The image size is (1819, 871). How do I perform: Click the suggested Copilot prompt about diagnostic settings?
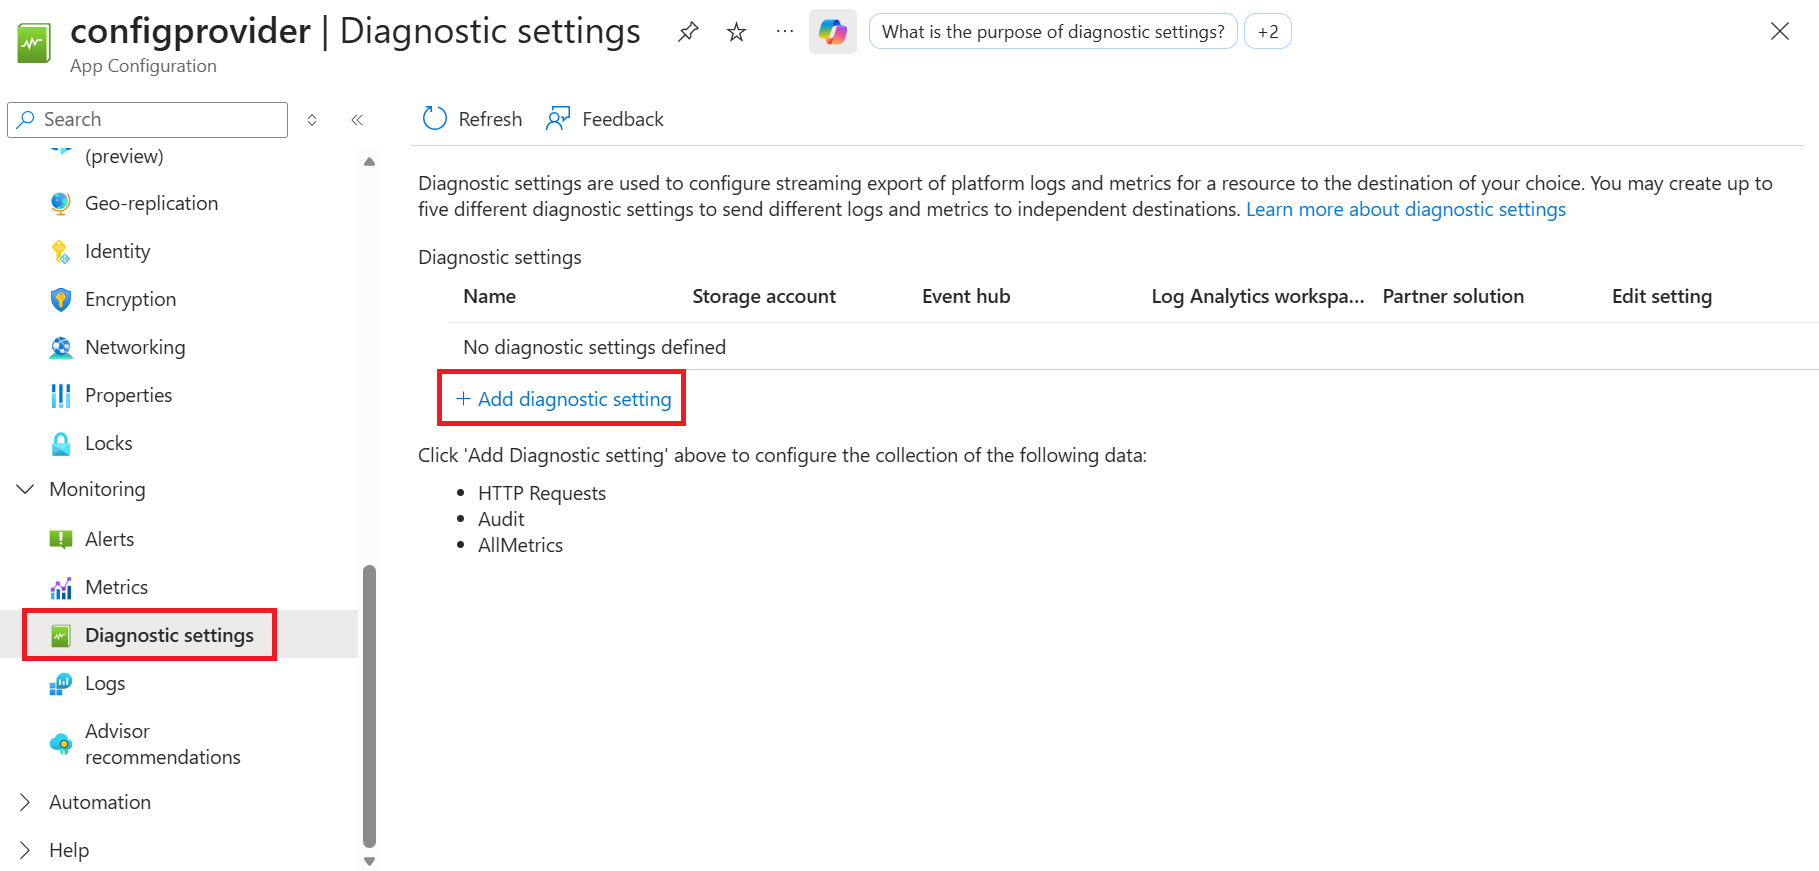(x=1053, y=32)
